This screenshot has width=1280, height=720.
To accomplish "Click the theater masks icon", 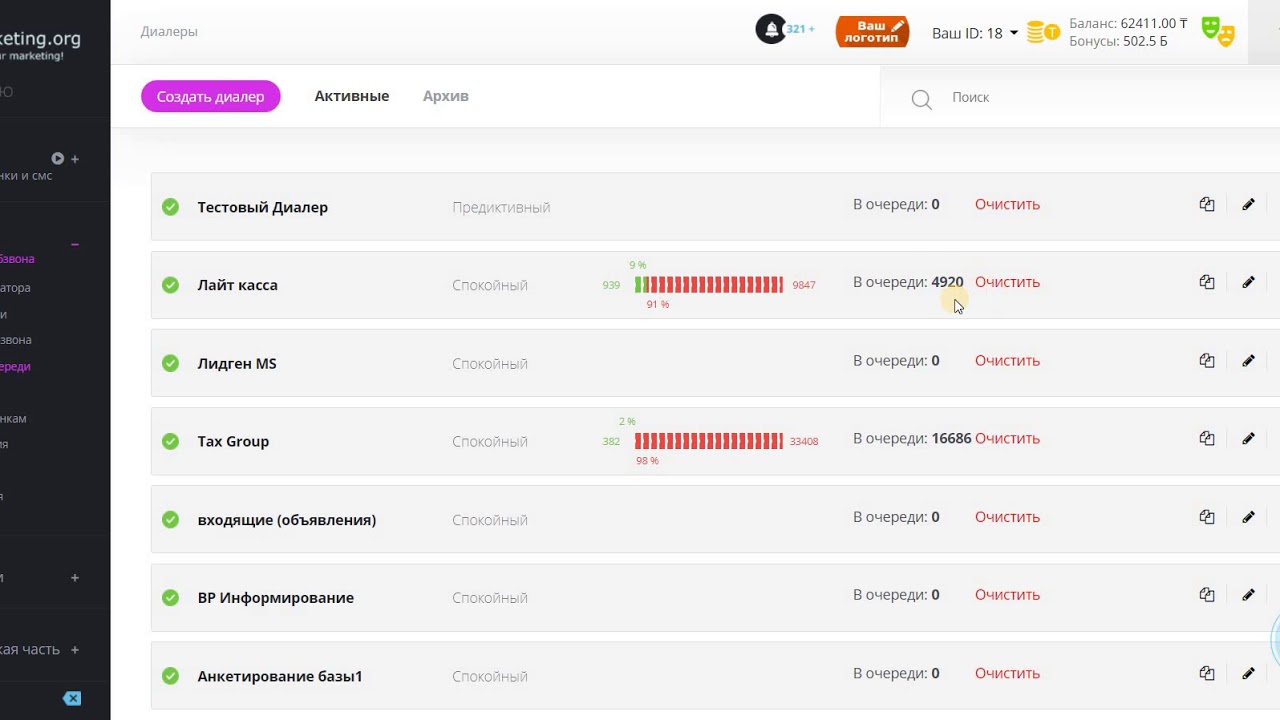I will 1218,31.
